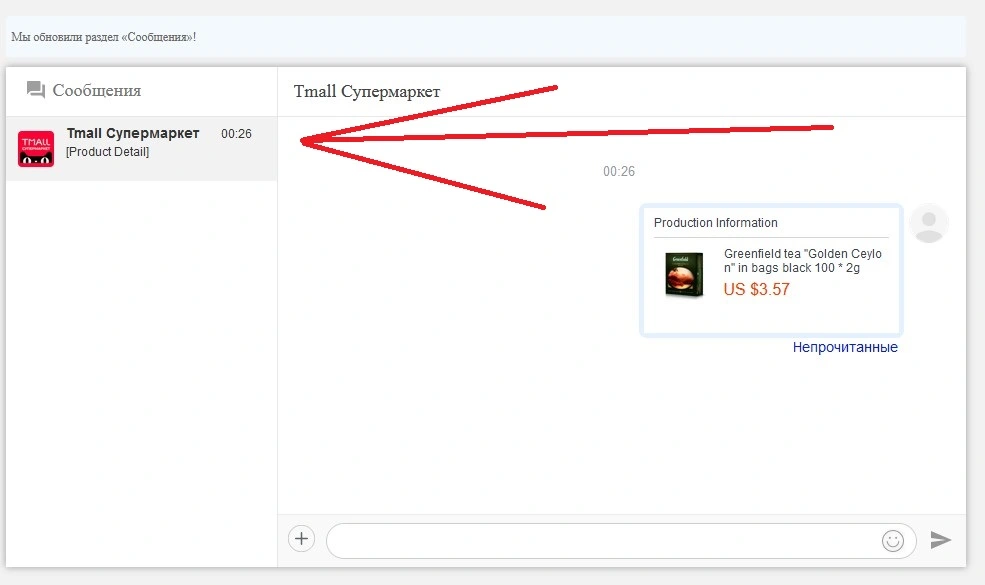This screenshot has height=585, width=985.
Task: Click the Production Information card header
Action: [x=716, y=222]
